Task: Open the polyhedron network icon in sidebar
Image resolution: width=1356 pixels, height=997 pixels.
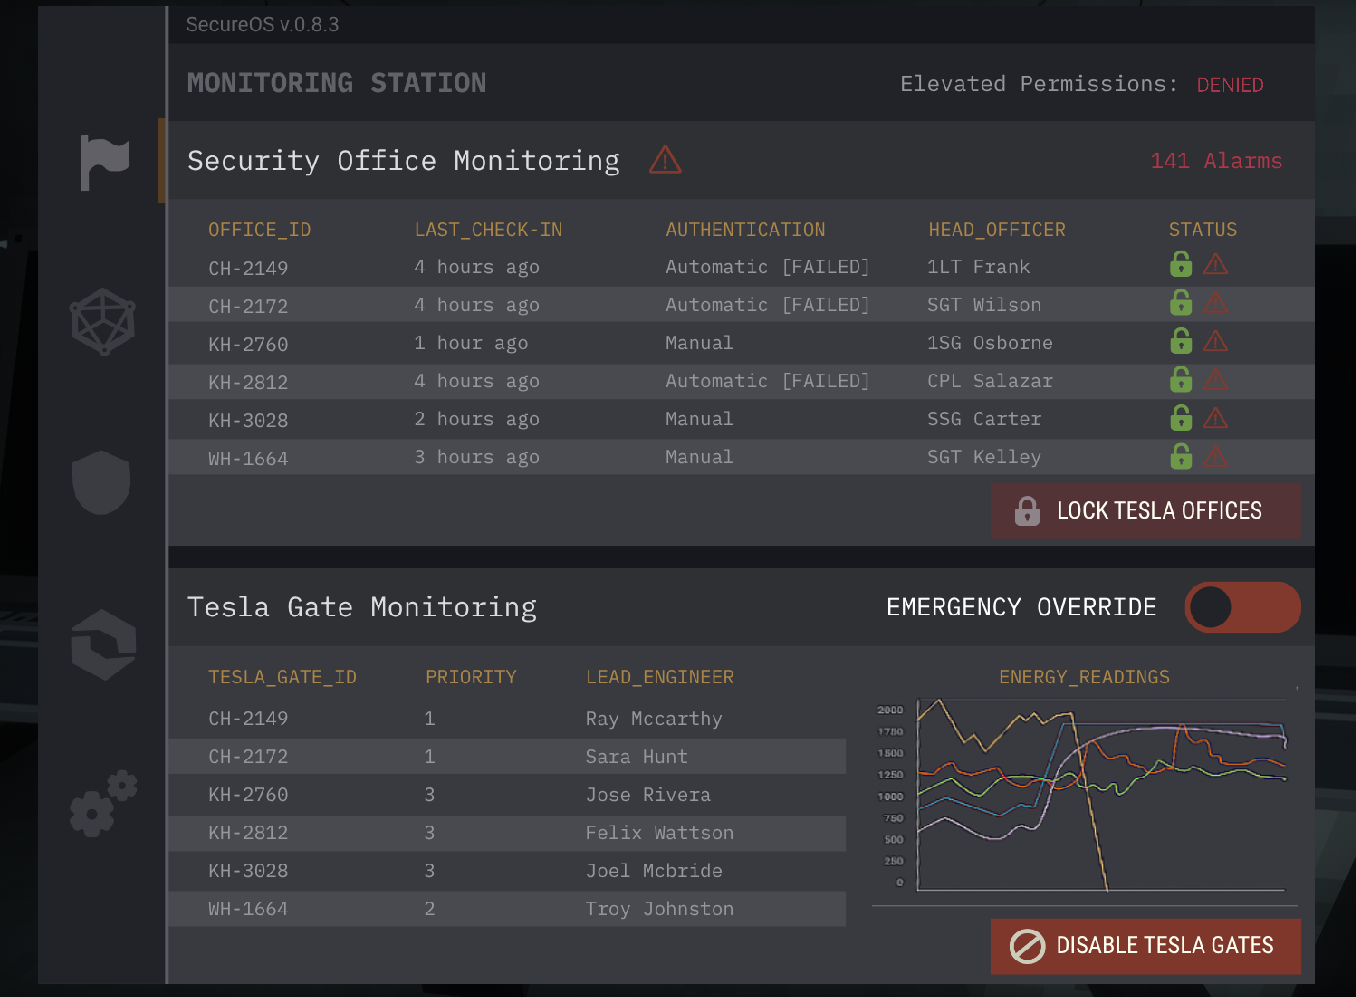Action: (x=103, y=322)
